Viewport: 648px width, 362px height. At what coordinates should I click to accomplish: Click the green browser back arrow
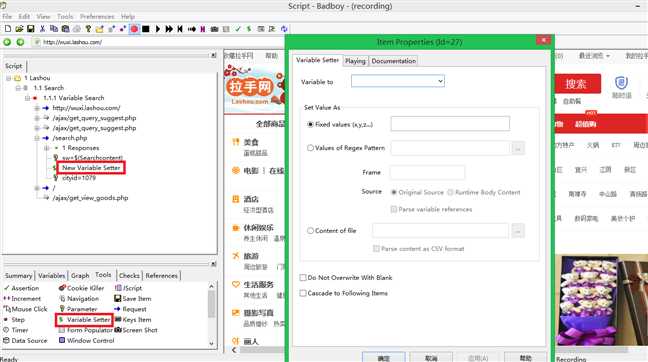point(7,42)
